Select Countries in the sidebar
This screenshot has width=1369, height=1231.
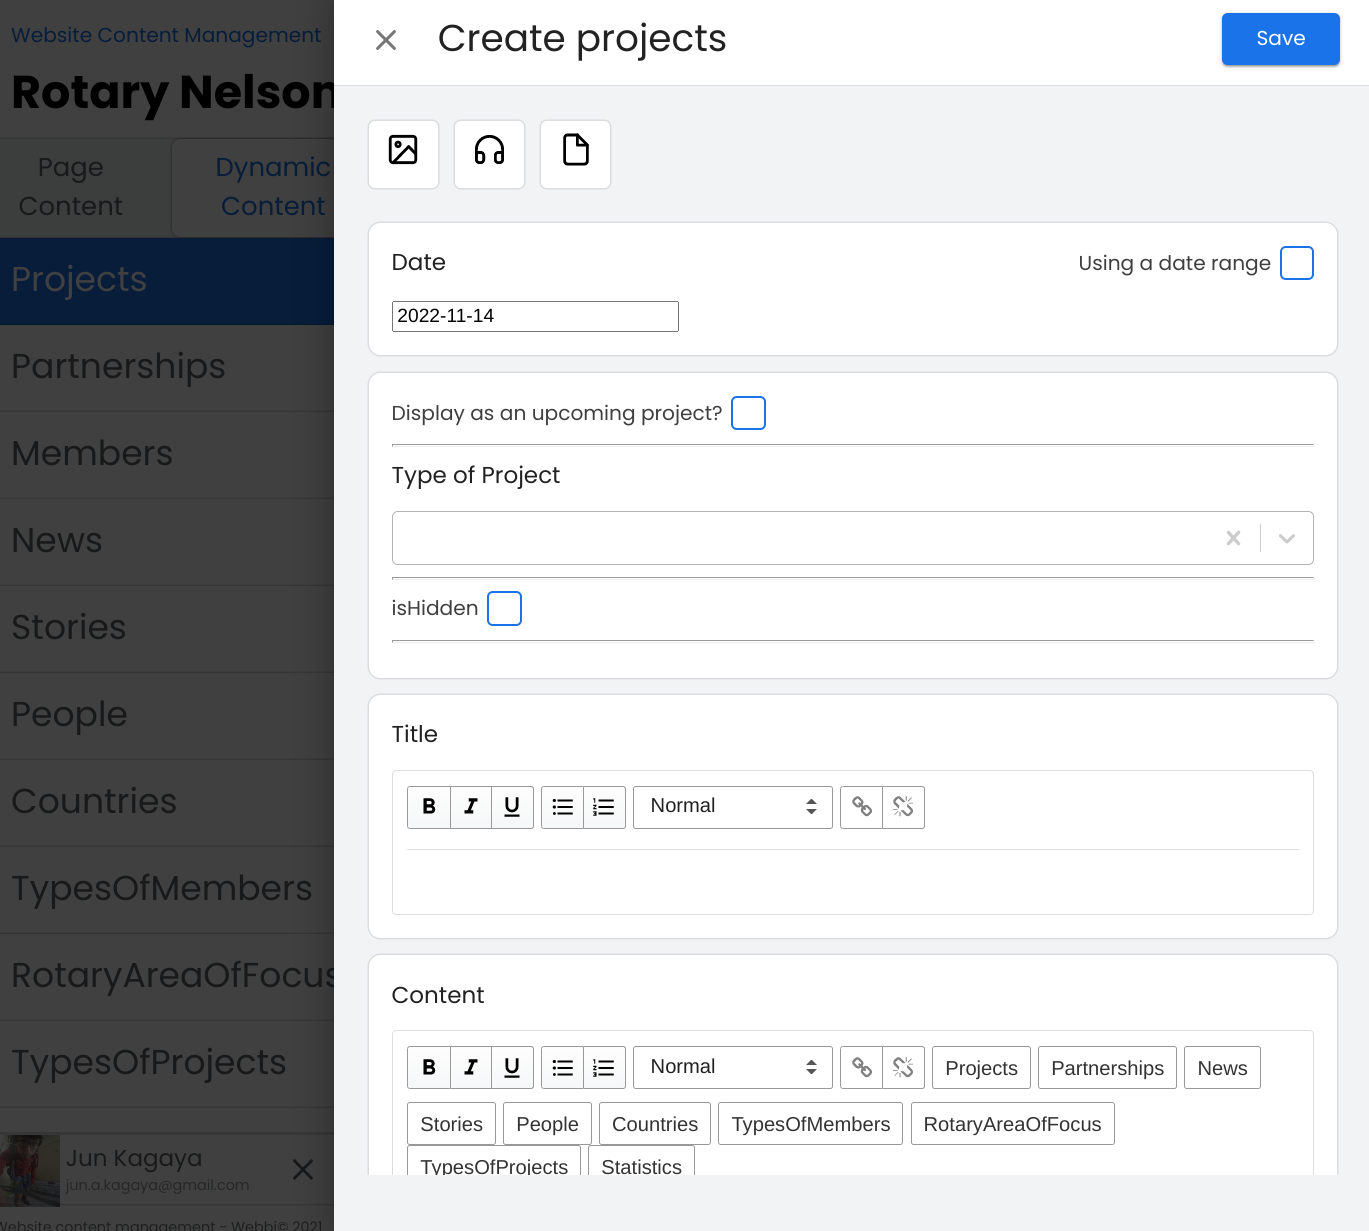pyautogui.click(x=167, y=803)
